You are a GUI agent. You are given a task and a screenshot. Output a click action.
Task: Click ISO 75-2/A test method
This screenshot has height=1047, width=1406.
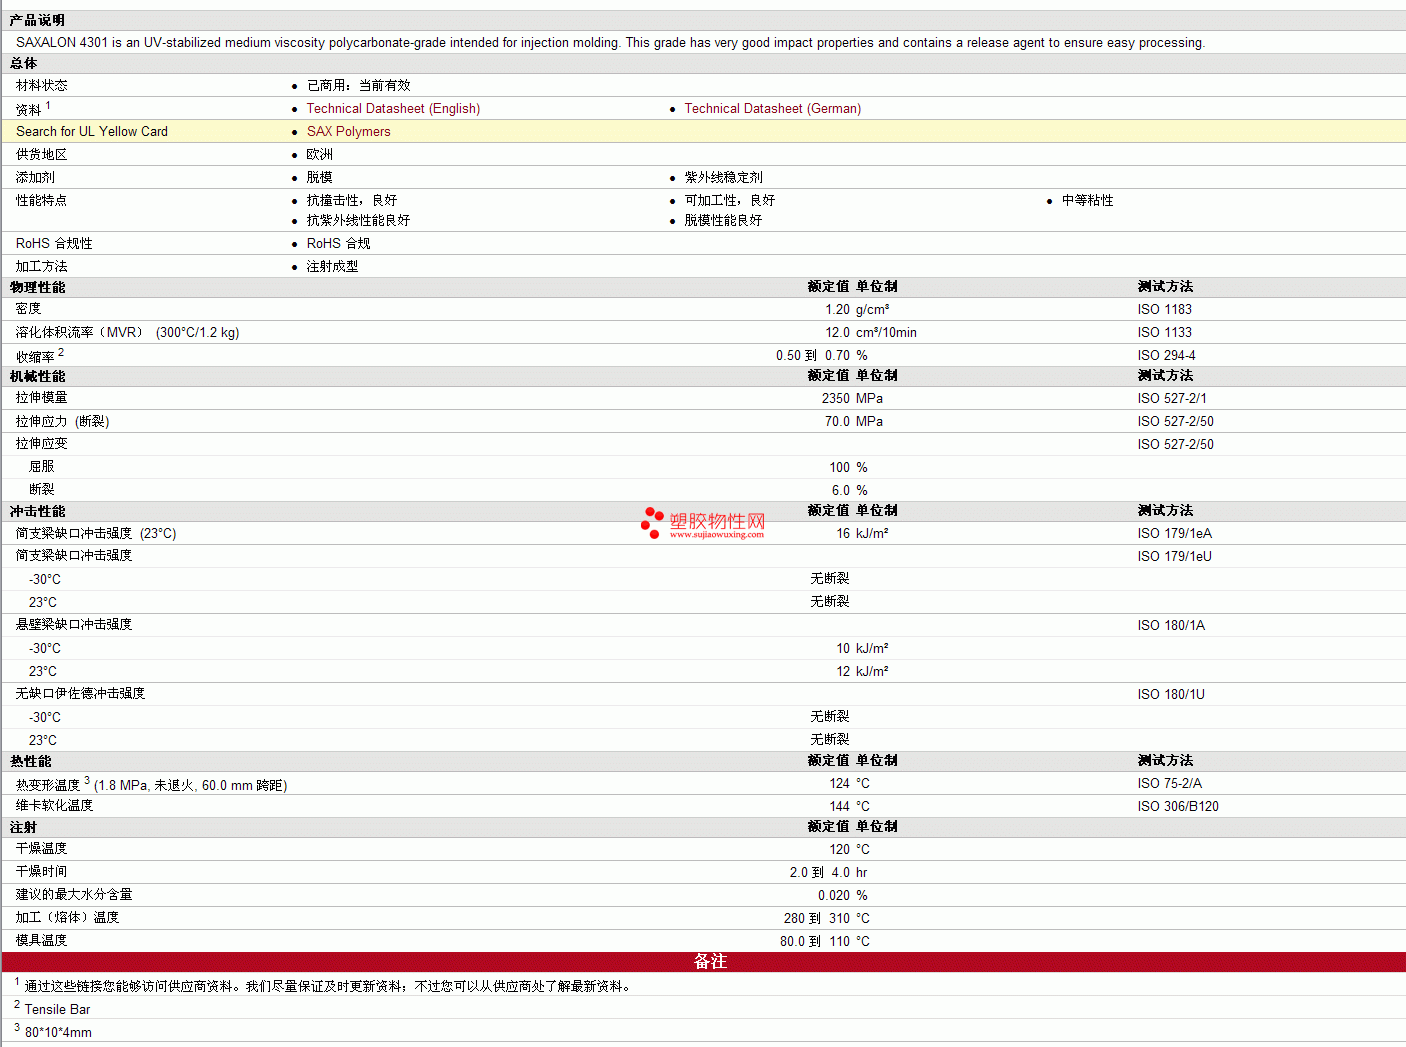pos(1169,784)
